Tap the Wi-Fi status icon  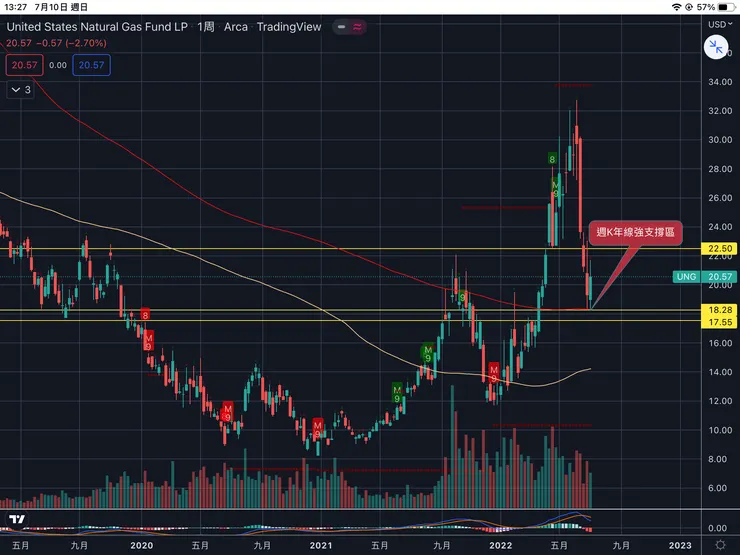pos(676,7)
